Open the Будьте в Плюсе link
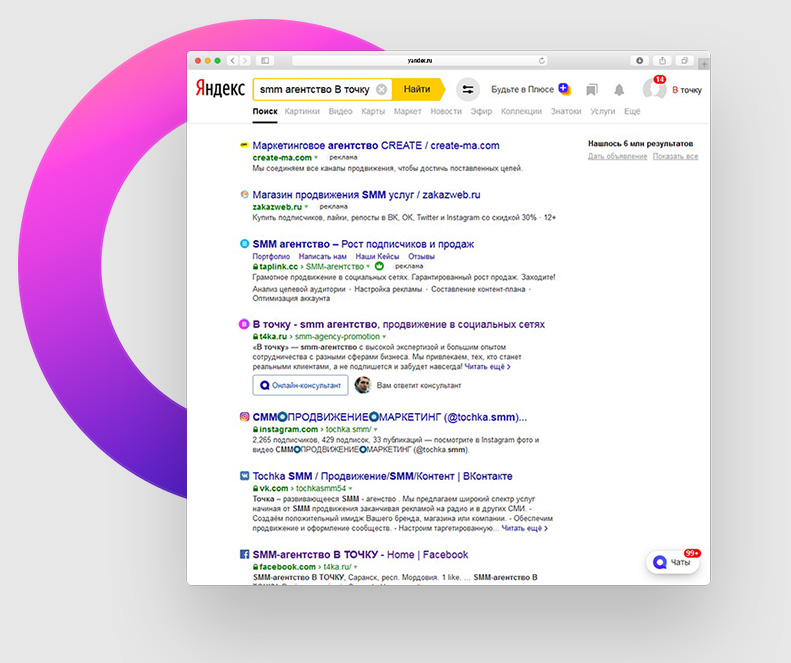 point(522,89)
